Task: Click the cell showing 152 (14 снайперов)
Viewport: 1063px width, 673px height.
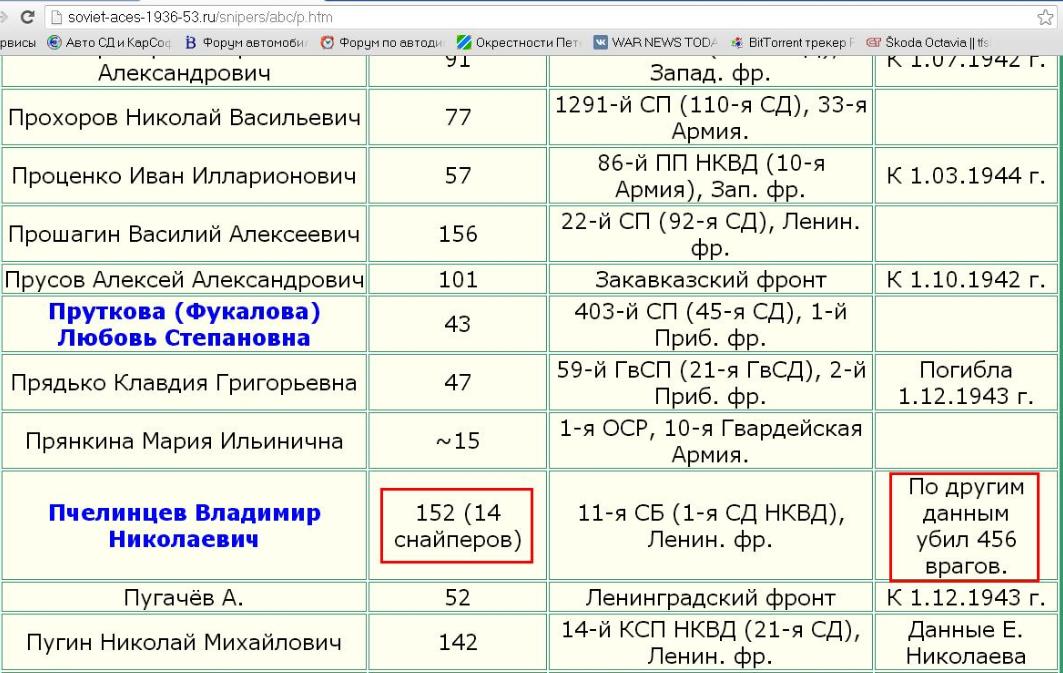Action: [x=458, y=526]
